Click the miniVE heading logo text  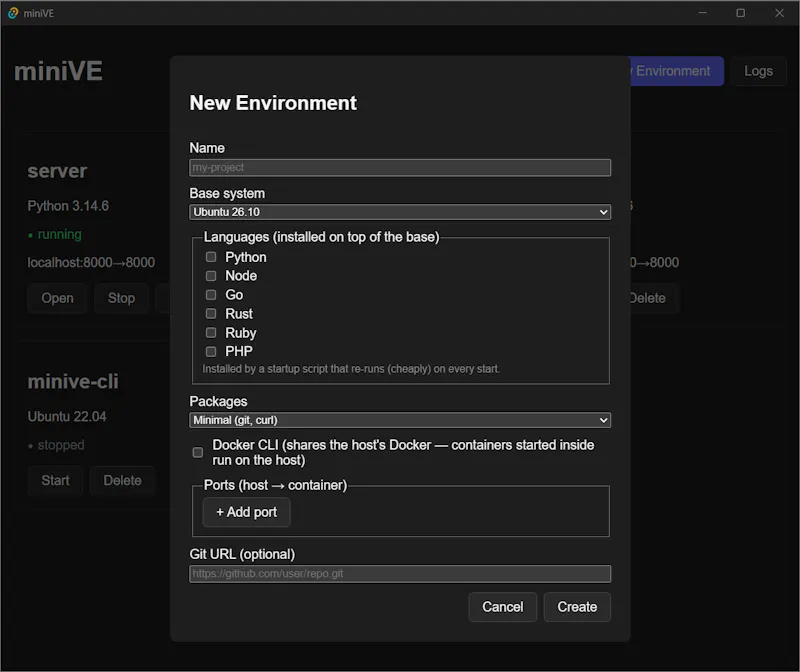[x=58, y=71]
